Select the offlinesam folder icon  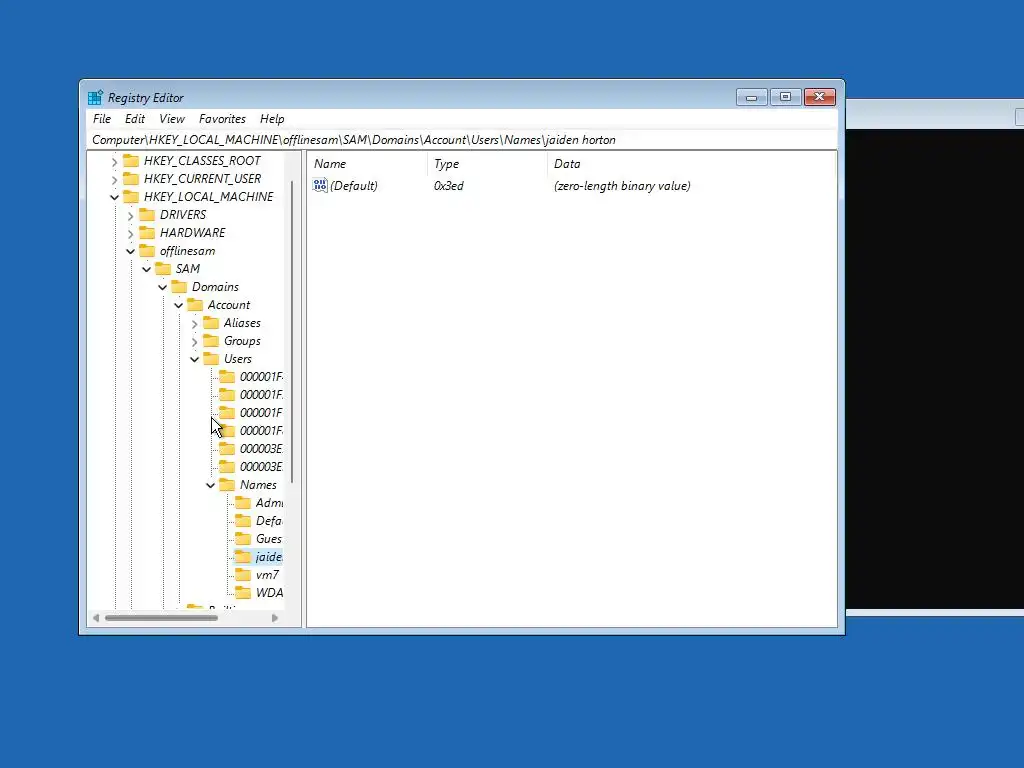click(147, 251)
